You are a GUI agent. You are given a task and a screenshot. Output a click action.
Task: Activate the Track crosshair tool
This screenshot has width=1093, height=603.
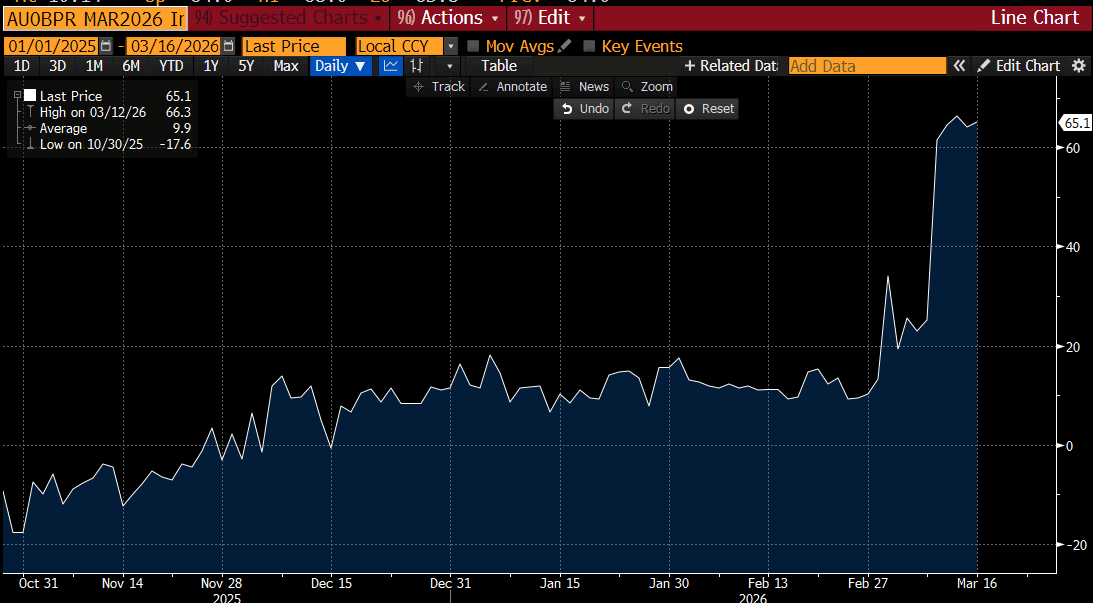438,87
